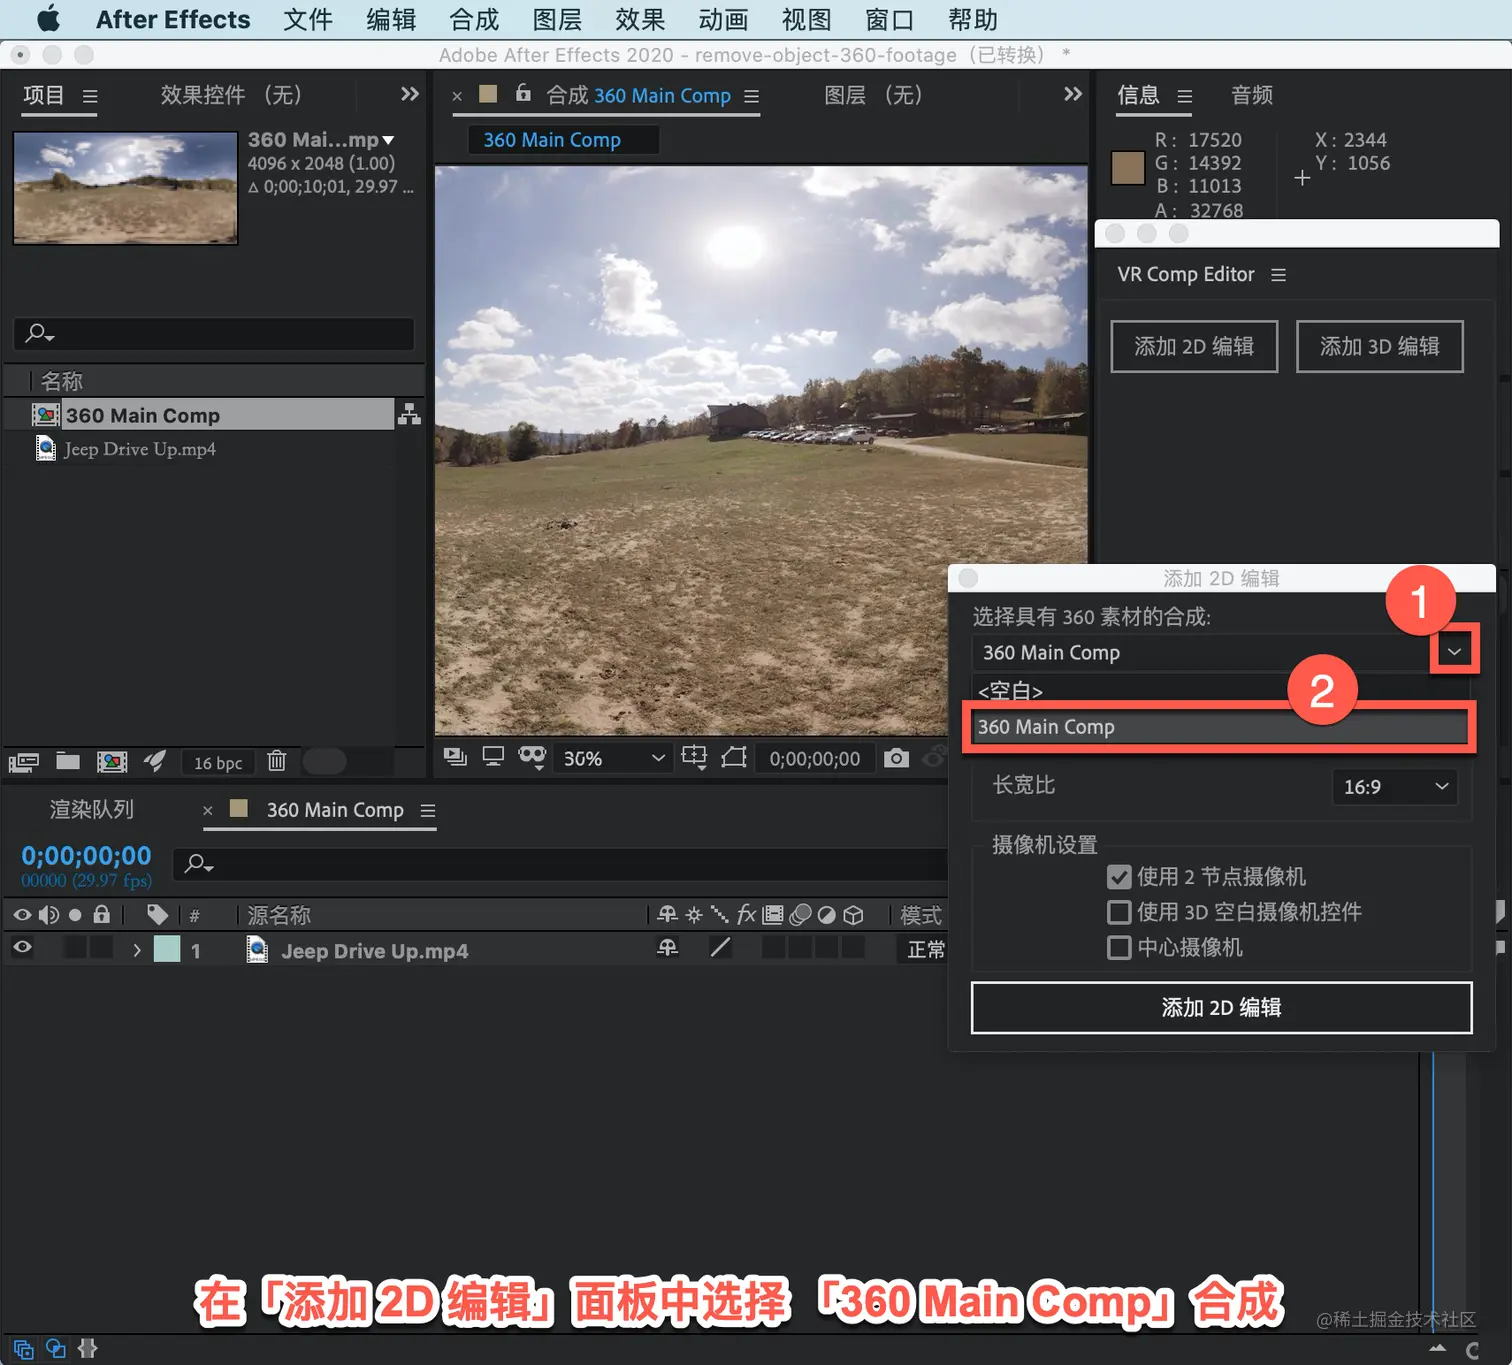Image resolution: width=1512 pixels, height=1365 pixels.
Task: Click the primary viewer monitor icon
Action: point(493,757)
